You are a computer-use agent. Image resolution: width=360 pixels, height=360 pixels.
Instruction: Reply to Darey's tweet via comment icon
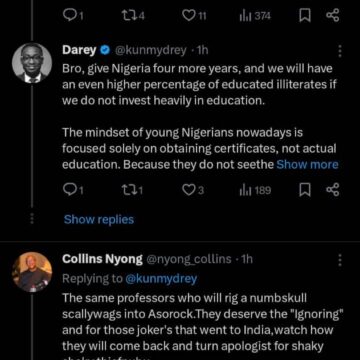[73, 190]
